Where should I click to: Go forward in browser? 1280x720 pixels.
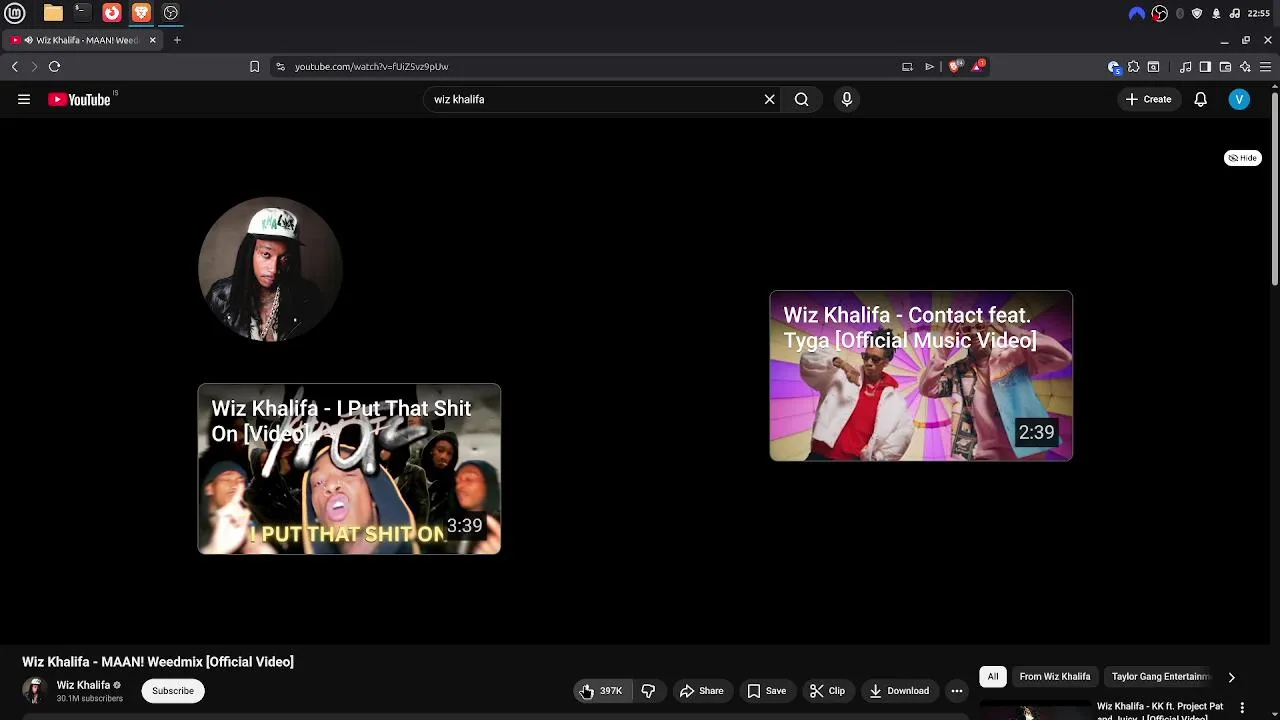(34, 67)
